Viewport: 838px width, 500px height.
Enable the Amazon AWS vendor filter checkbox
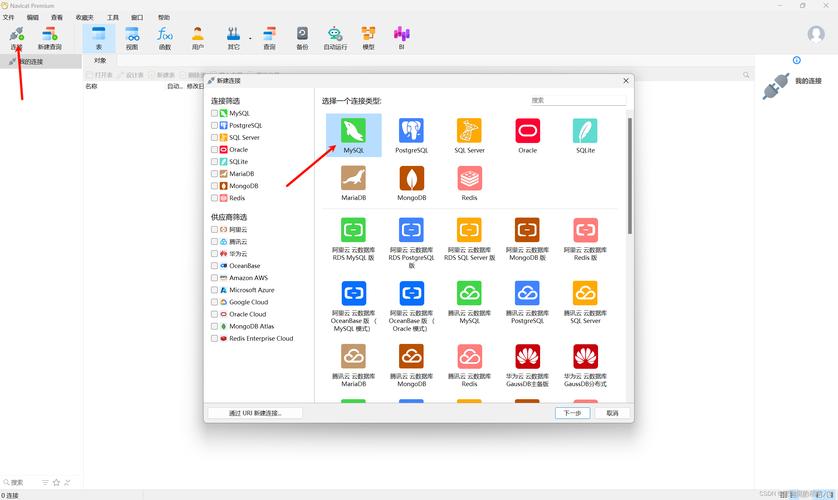214,278
